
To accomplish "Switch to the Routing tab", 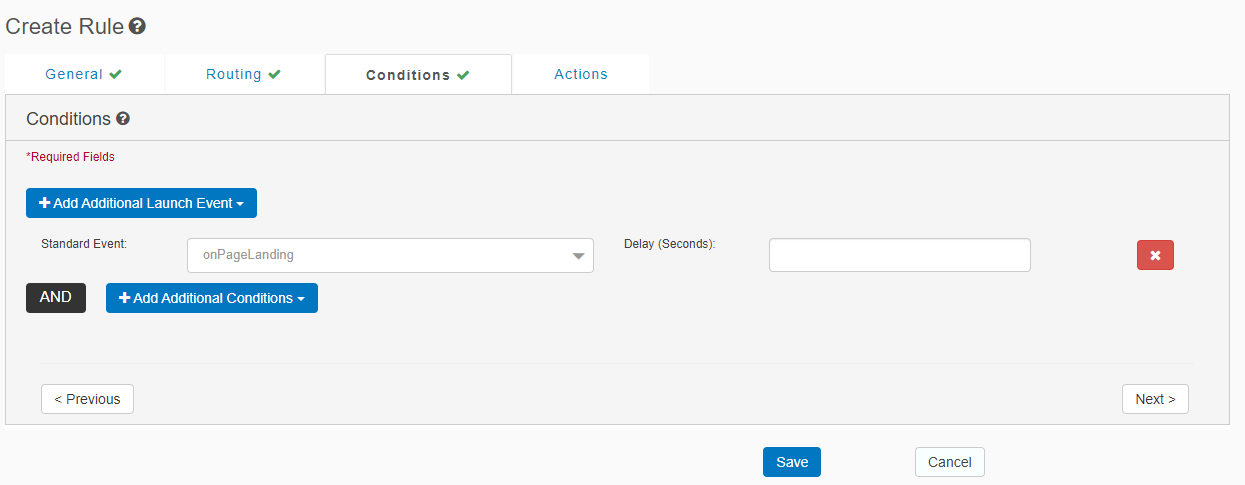I will (234, 74).
